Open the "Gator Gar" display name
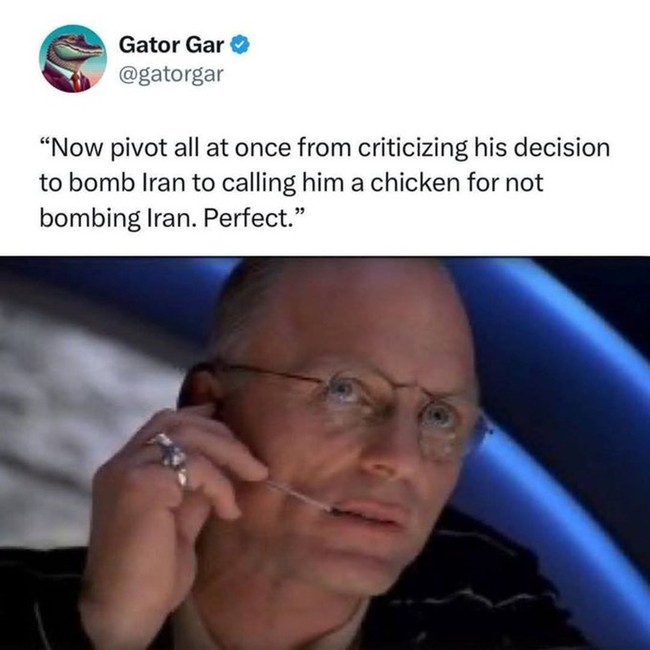This screenshot has height=650, width=650. 171,45
